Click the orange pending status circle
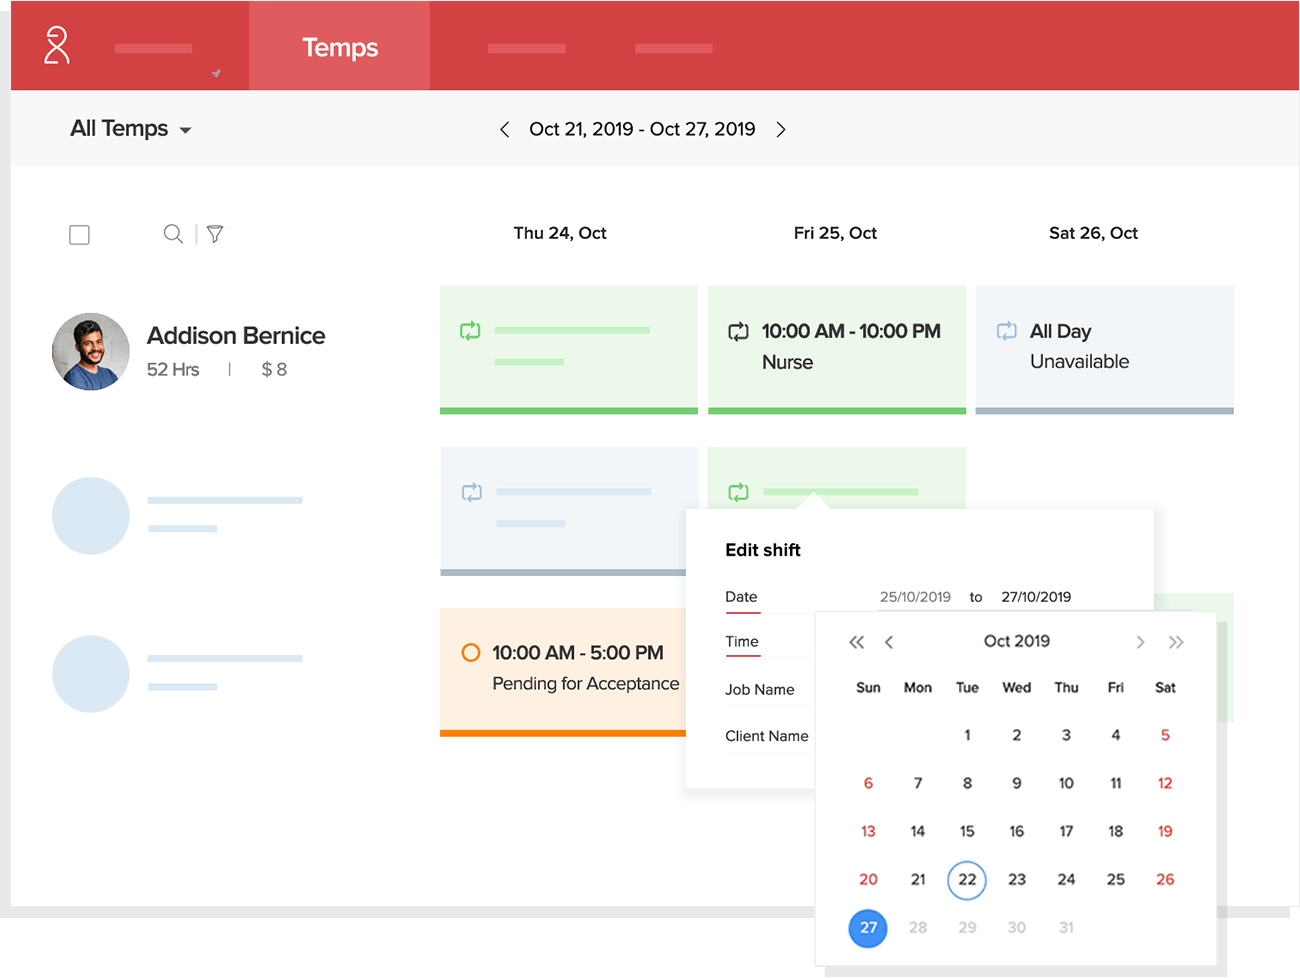Image resolution: width=1300 pixels, height=978 pixels. (x=470, y=652)
